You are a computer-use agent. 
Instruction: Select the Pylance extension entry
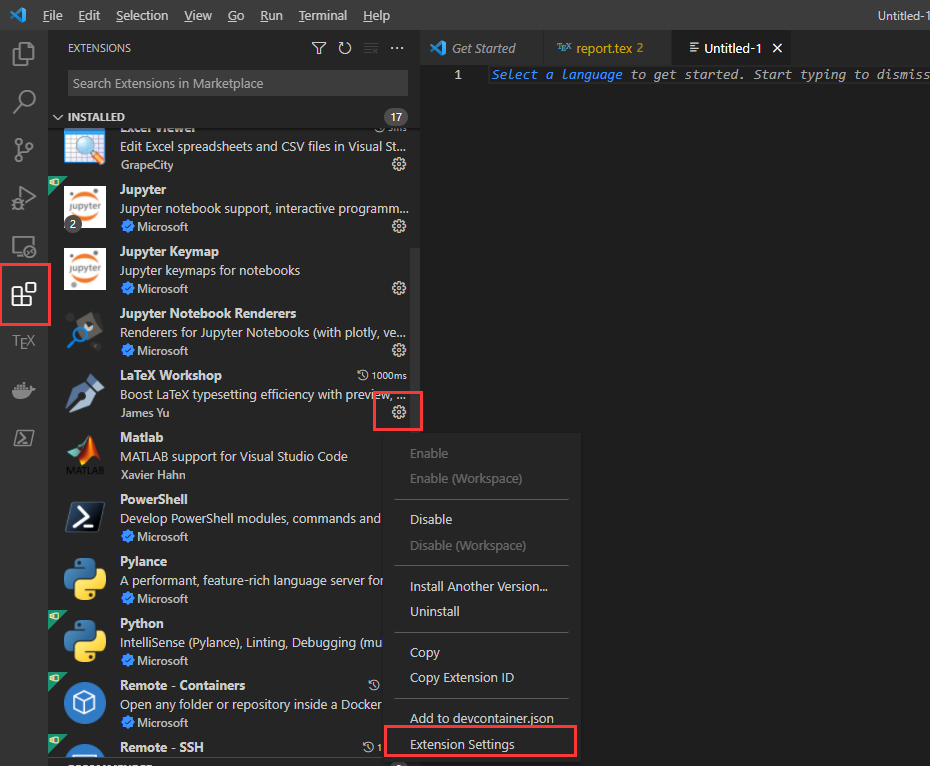click(216, 580)
